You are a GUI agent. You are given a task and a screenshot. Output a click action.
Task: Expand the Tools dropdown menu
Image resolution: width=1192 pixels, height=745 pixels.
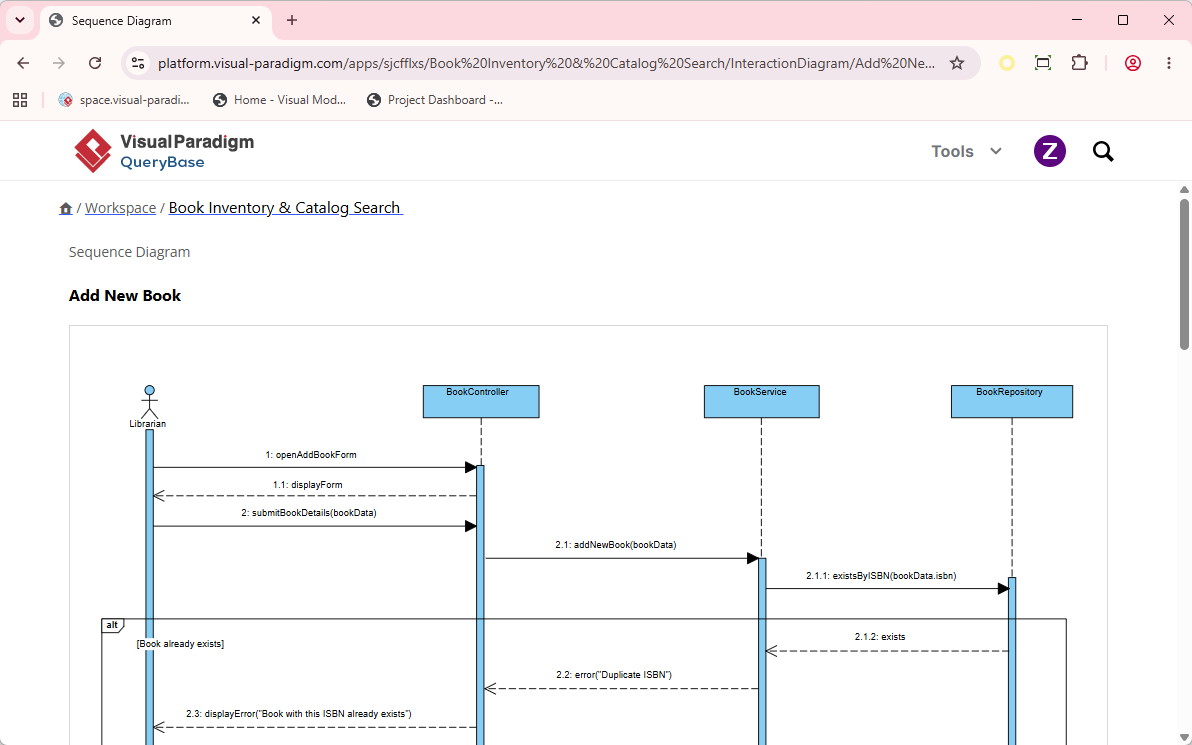966,151
